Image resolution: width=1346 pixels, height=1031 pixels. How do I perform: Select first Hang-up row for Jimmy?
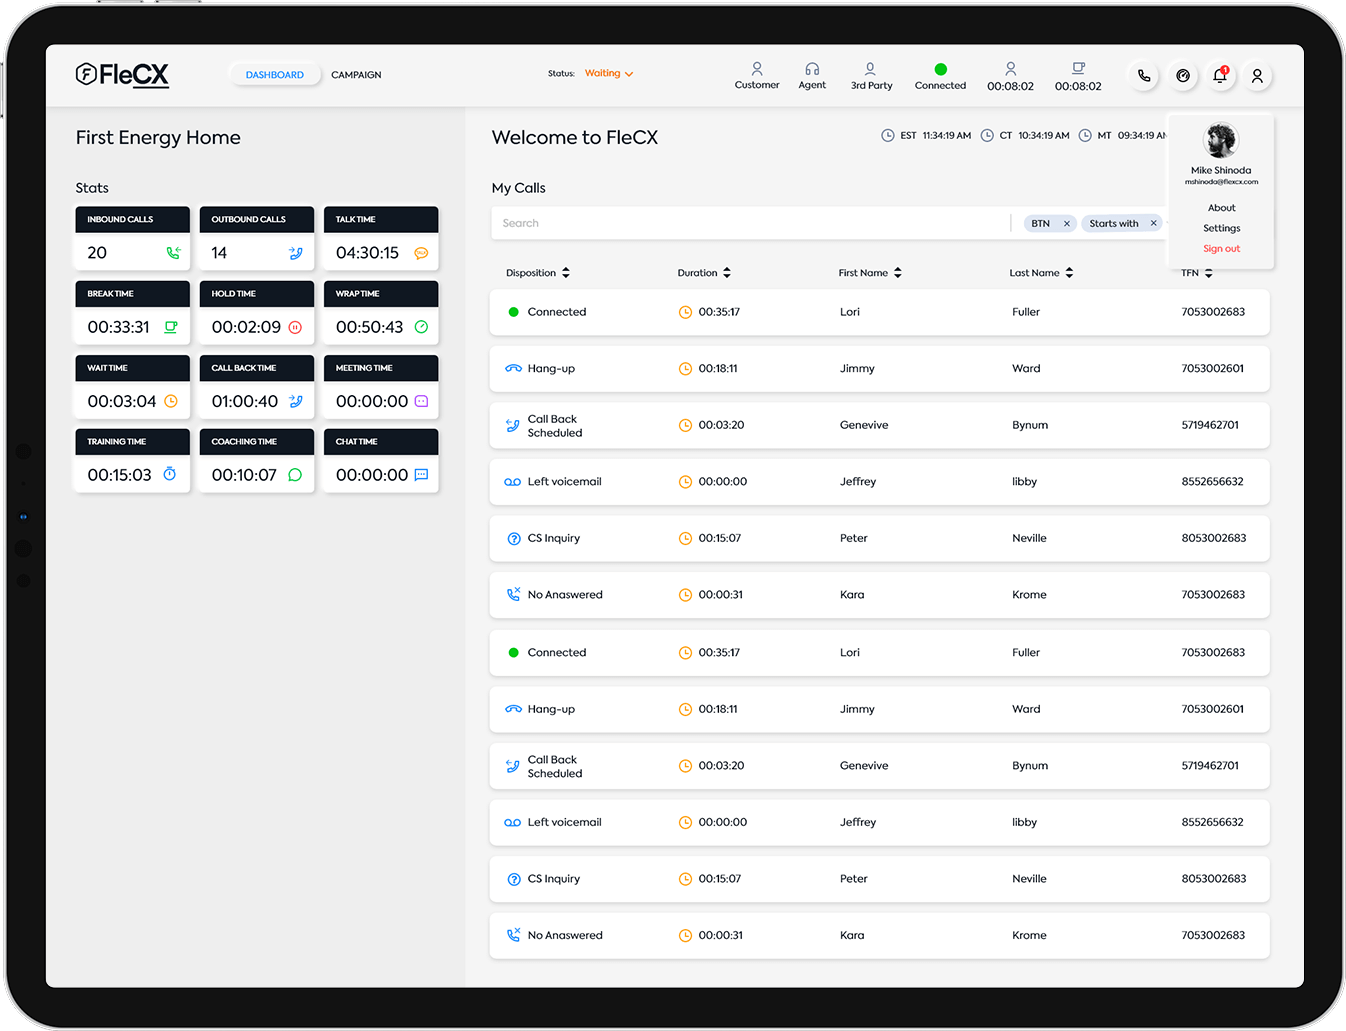pyautogui.click(x=880, y=368)
